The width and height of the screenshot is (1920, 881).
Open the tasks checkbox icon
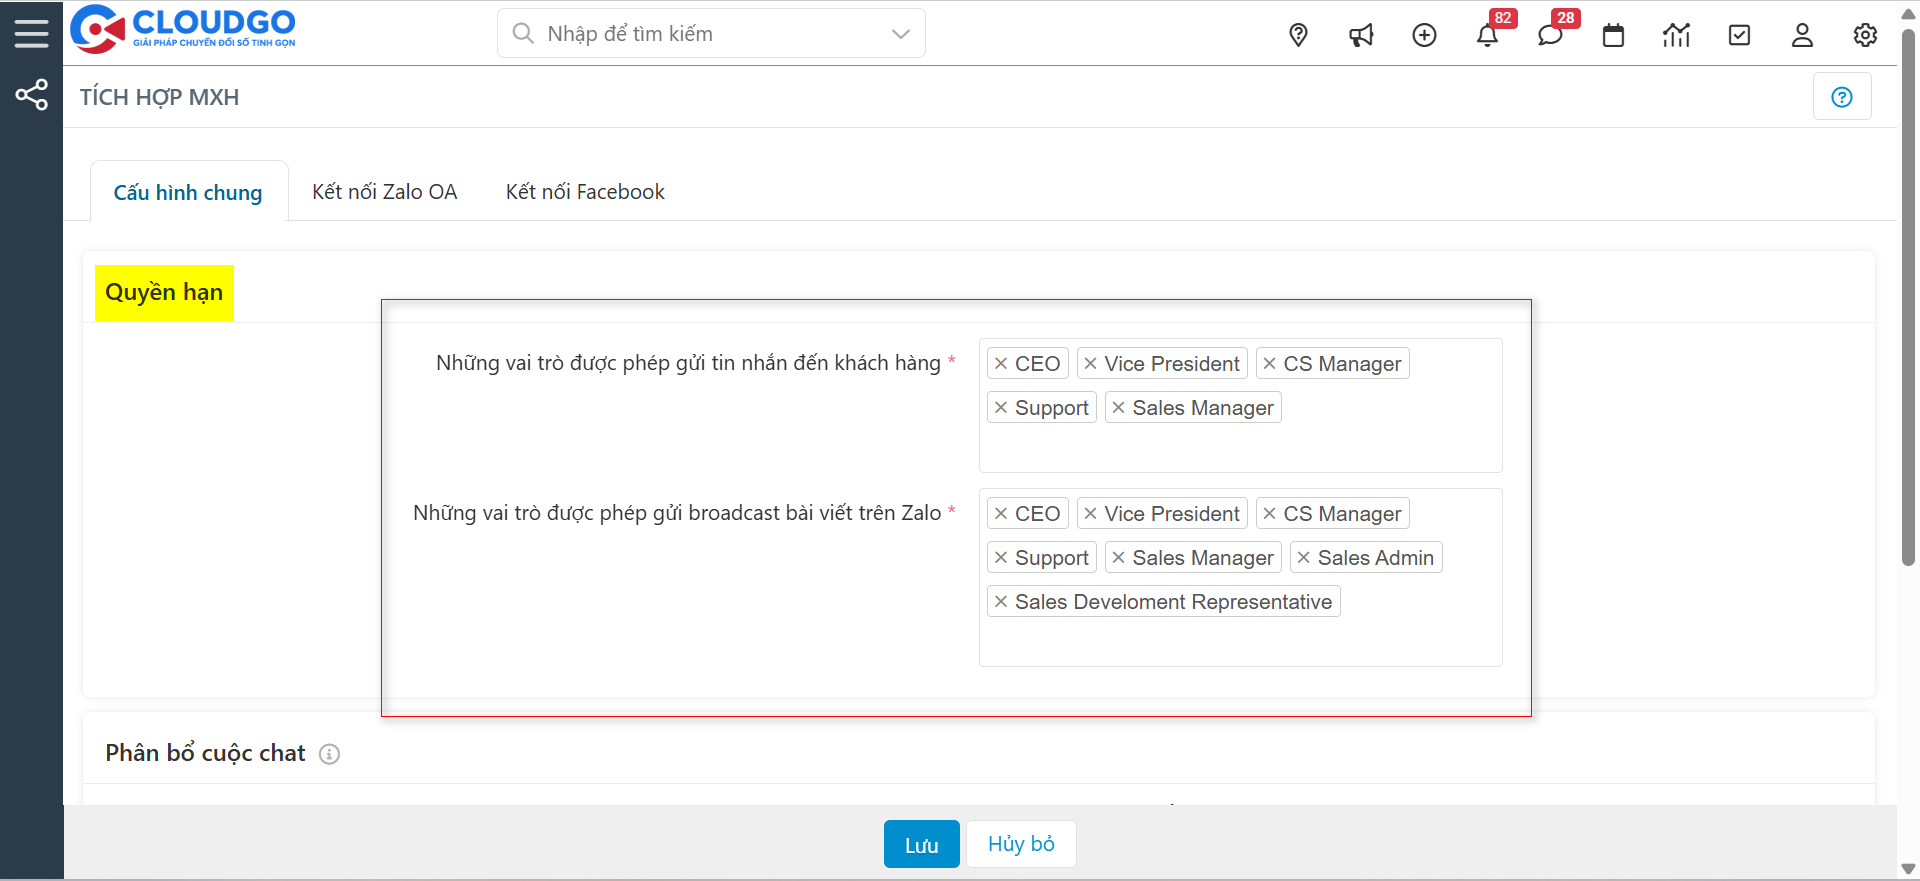1739,35
